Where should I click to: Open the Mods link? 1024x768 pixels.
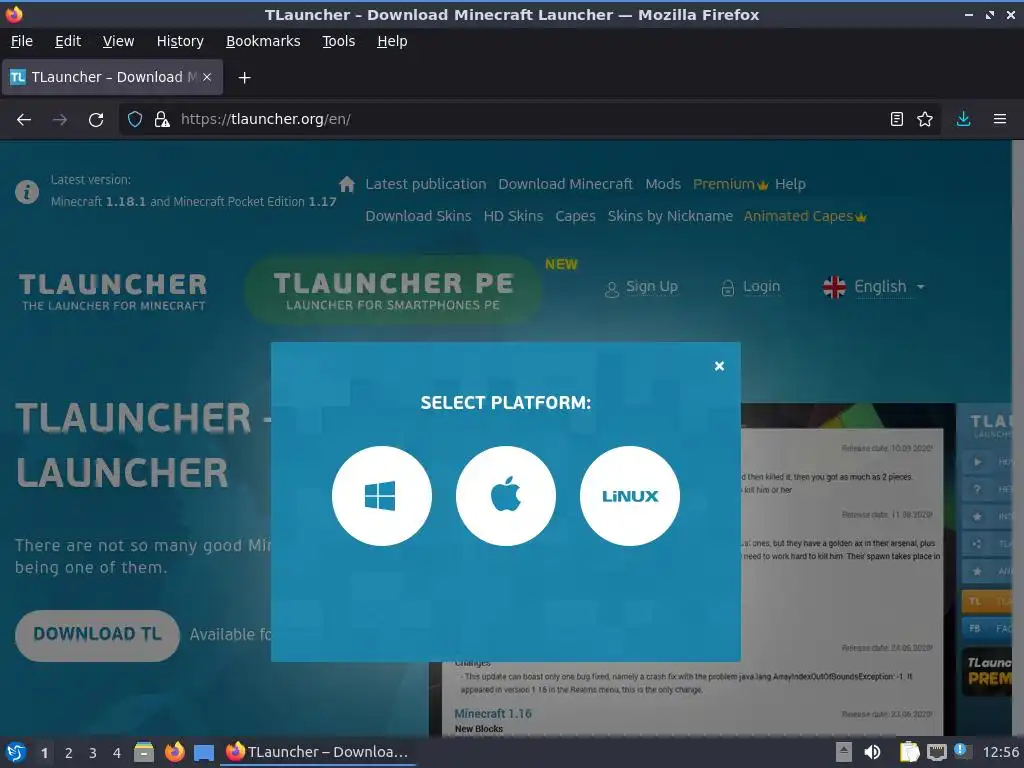click(663, 184)
